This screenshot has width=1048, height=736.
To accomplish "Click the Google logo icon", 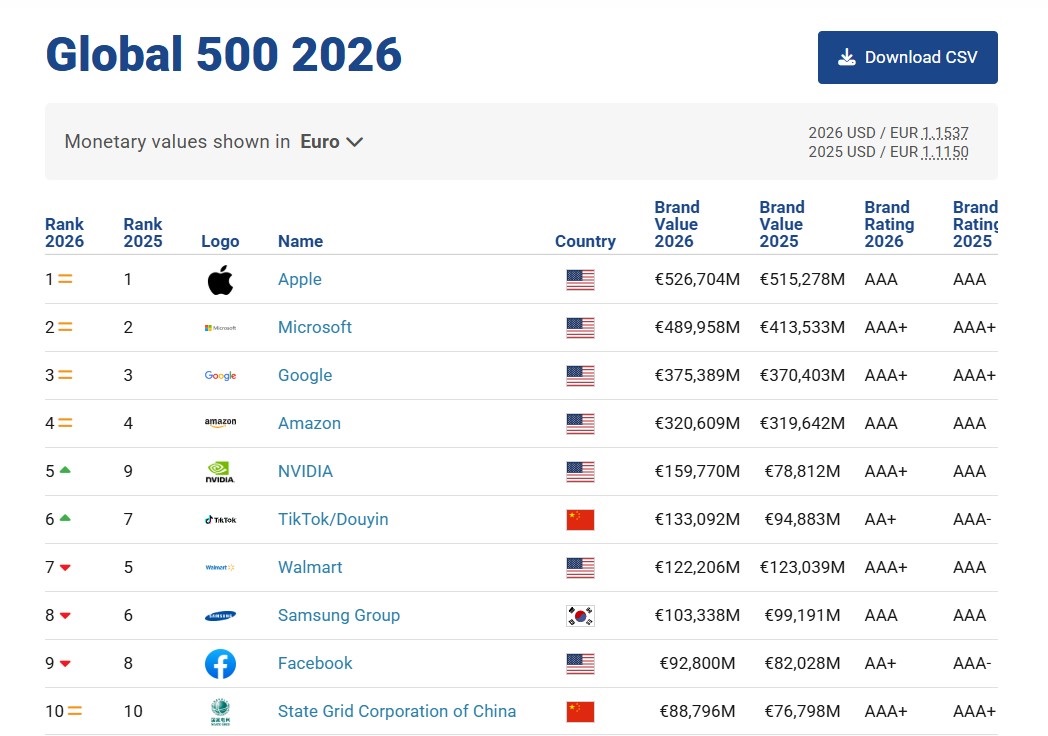I will [x=220, y=376].
